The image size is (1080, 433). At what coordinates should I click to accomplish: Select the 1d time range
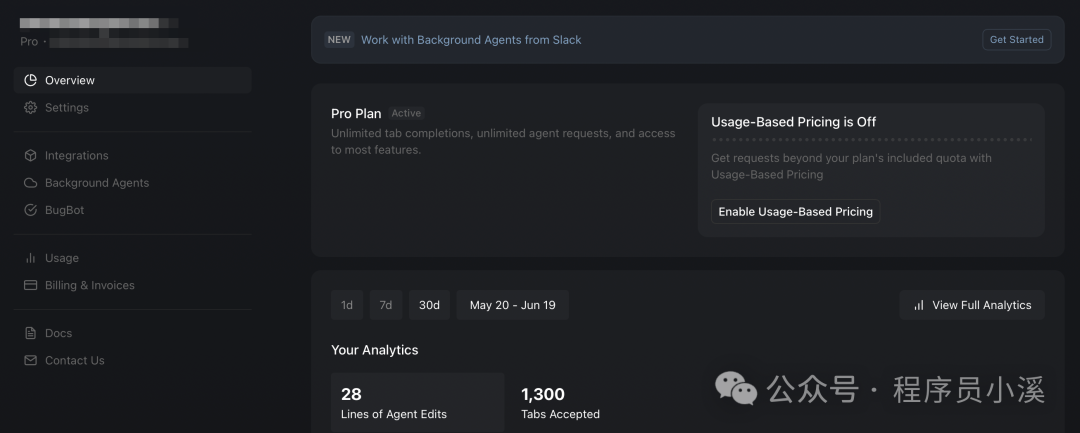pos(347,305)
